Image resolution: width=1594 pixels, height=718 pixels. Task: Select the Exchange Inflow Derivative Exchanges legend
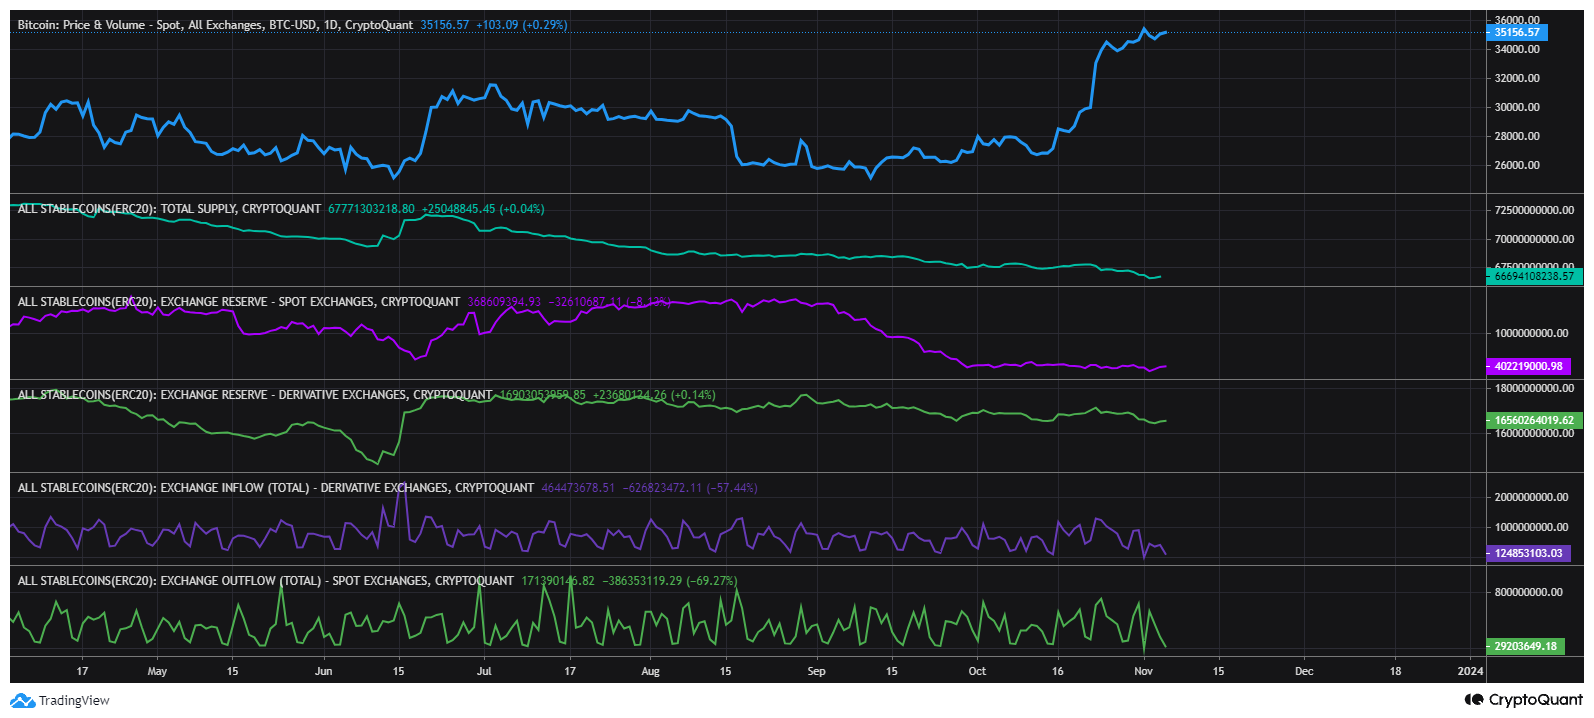point(275,488)
